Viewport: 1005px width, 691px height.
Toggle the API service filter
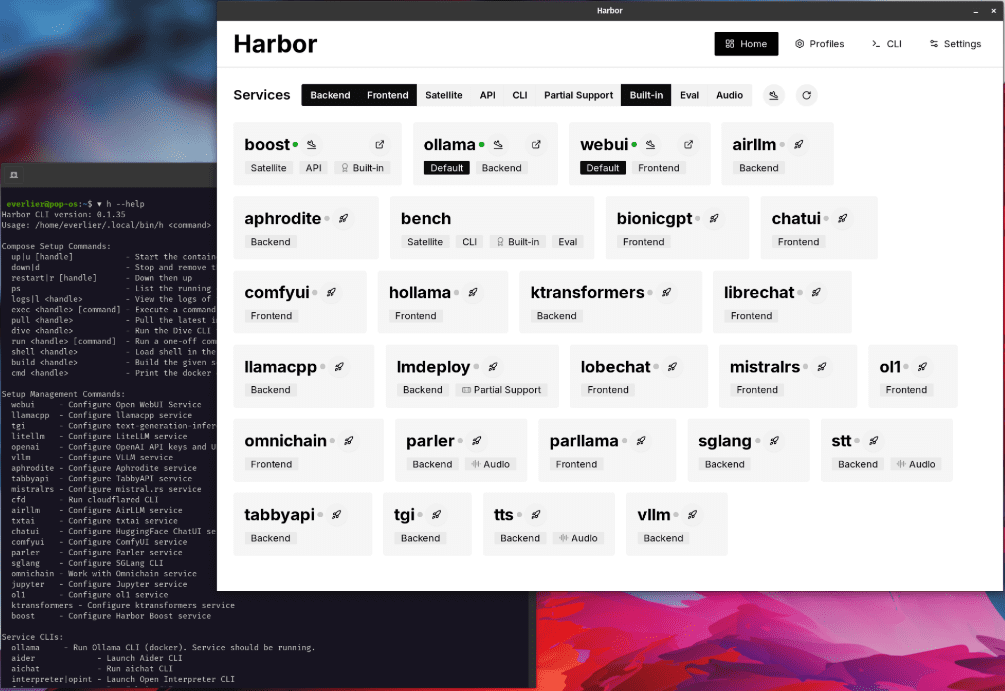(x=487, y=95)
